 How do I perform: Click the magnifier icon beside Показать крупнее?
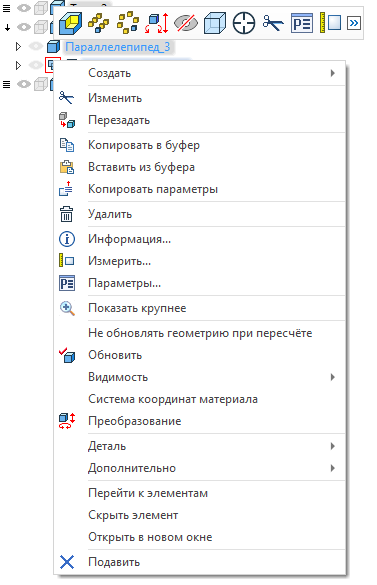[x=67, y=309]
